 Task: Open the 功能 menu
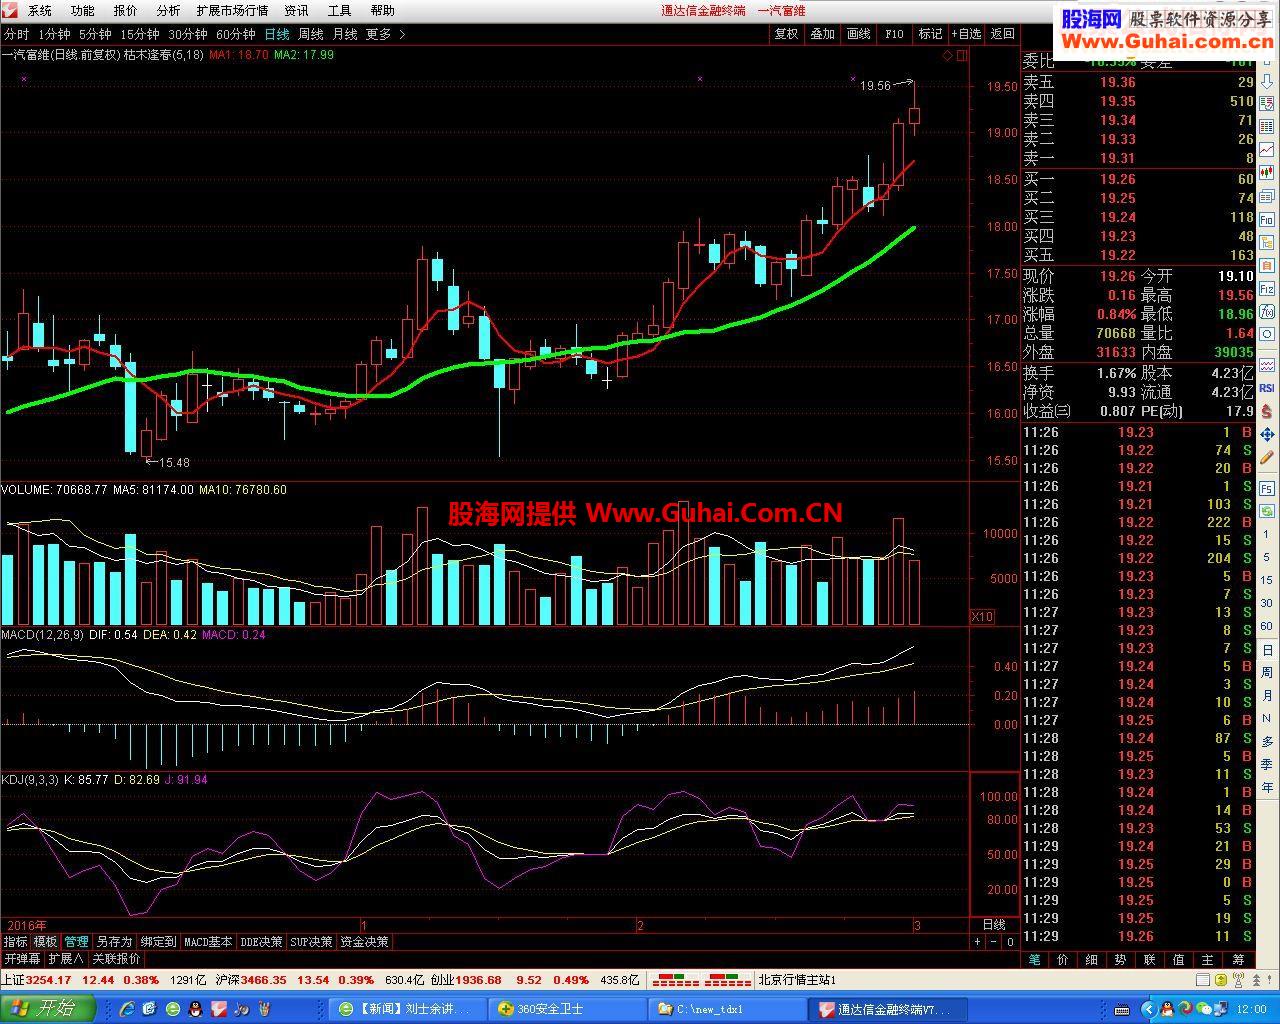tap(83, 11)
